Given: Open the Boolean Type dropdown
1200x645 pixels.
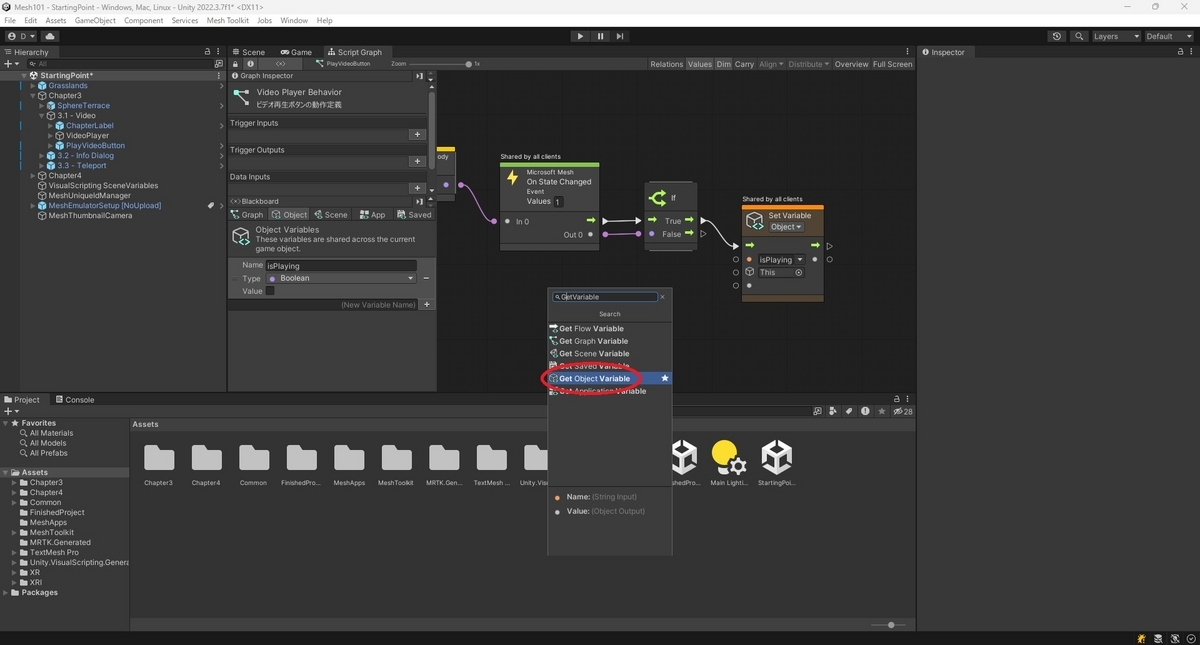Looking at the screenshot, I should tap(340, 278).
